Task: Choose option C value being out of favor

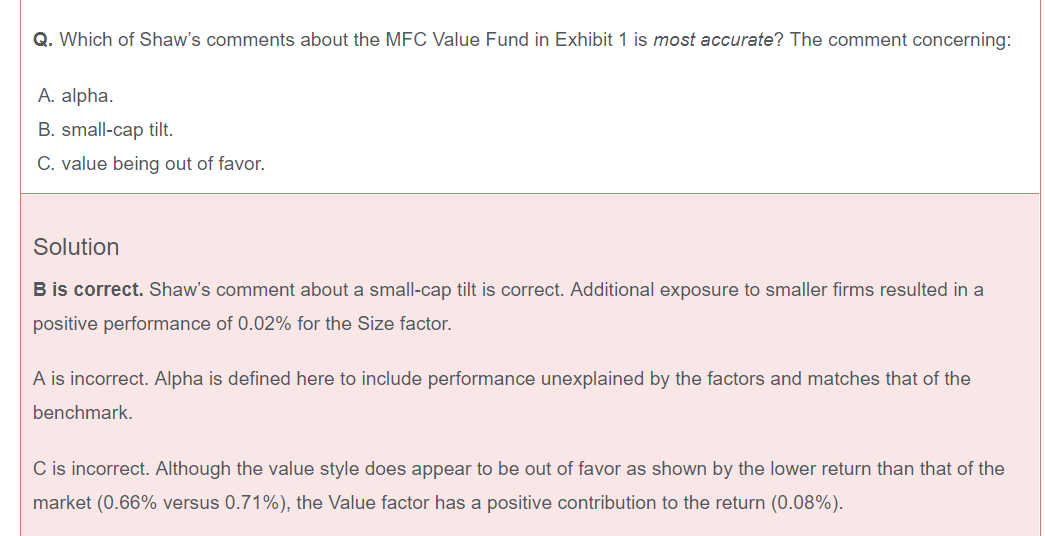Action: (x=151, y=163)
